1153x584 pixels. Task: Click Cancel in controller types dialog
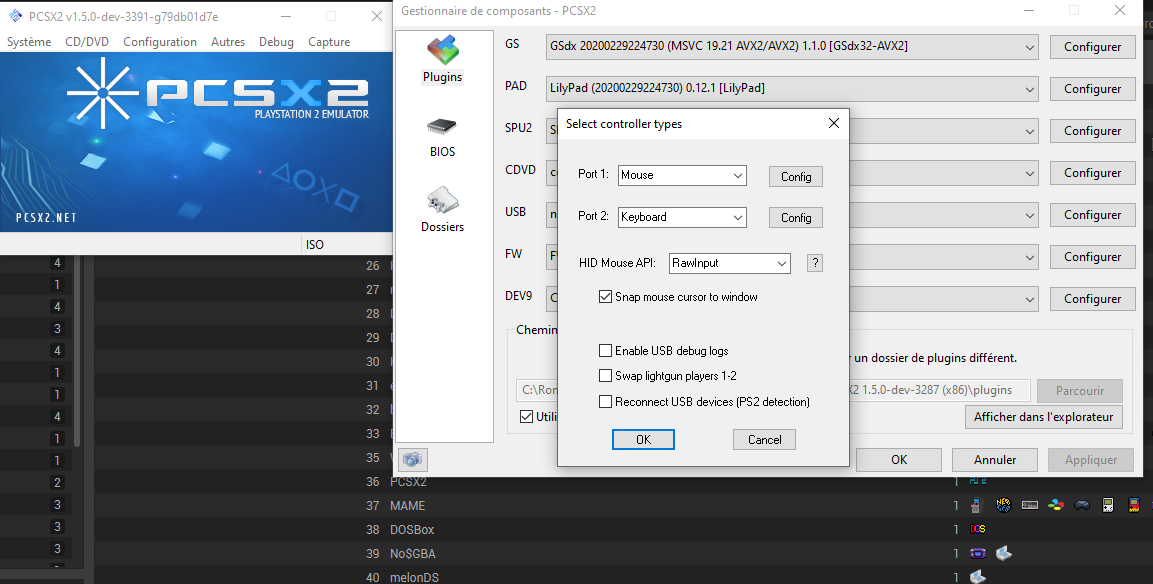point(764,439)
